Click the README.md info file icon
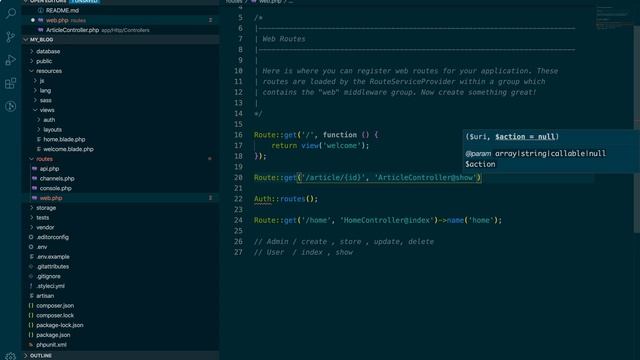The image size is (640, 360). click(x=40, y=10)
